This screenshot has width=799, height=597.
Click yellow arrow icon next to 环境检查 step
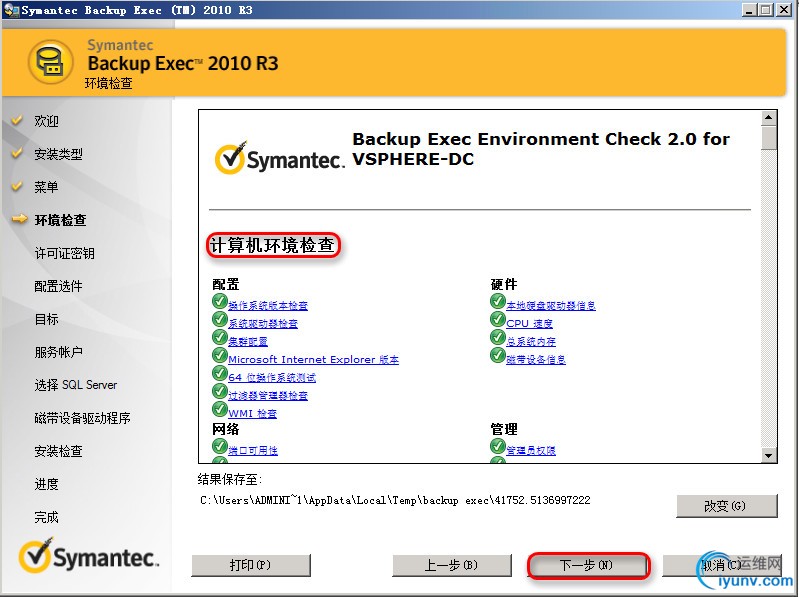20,219
